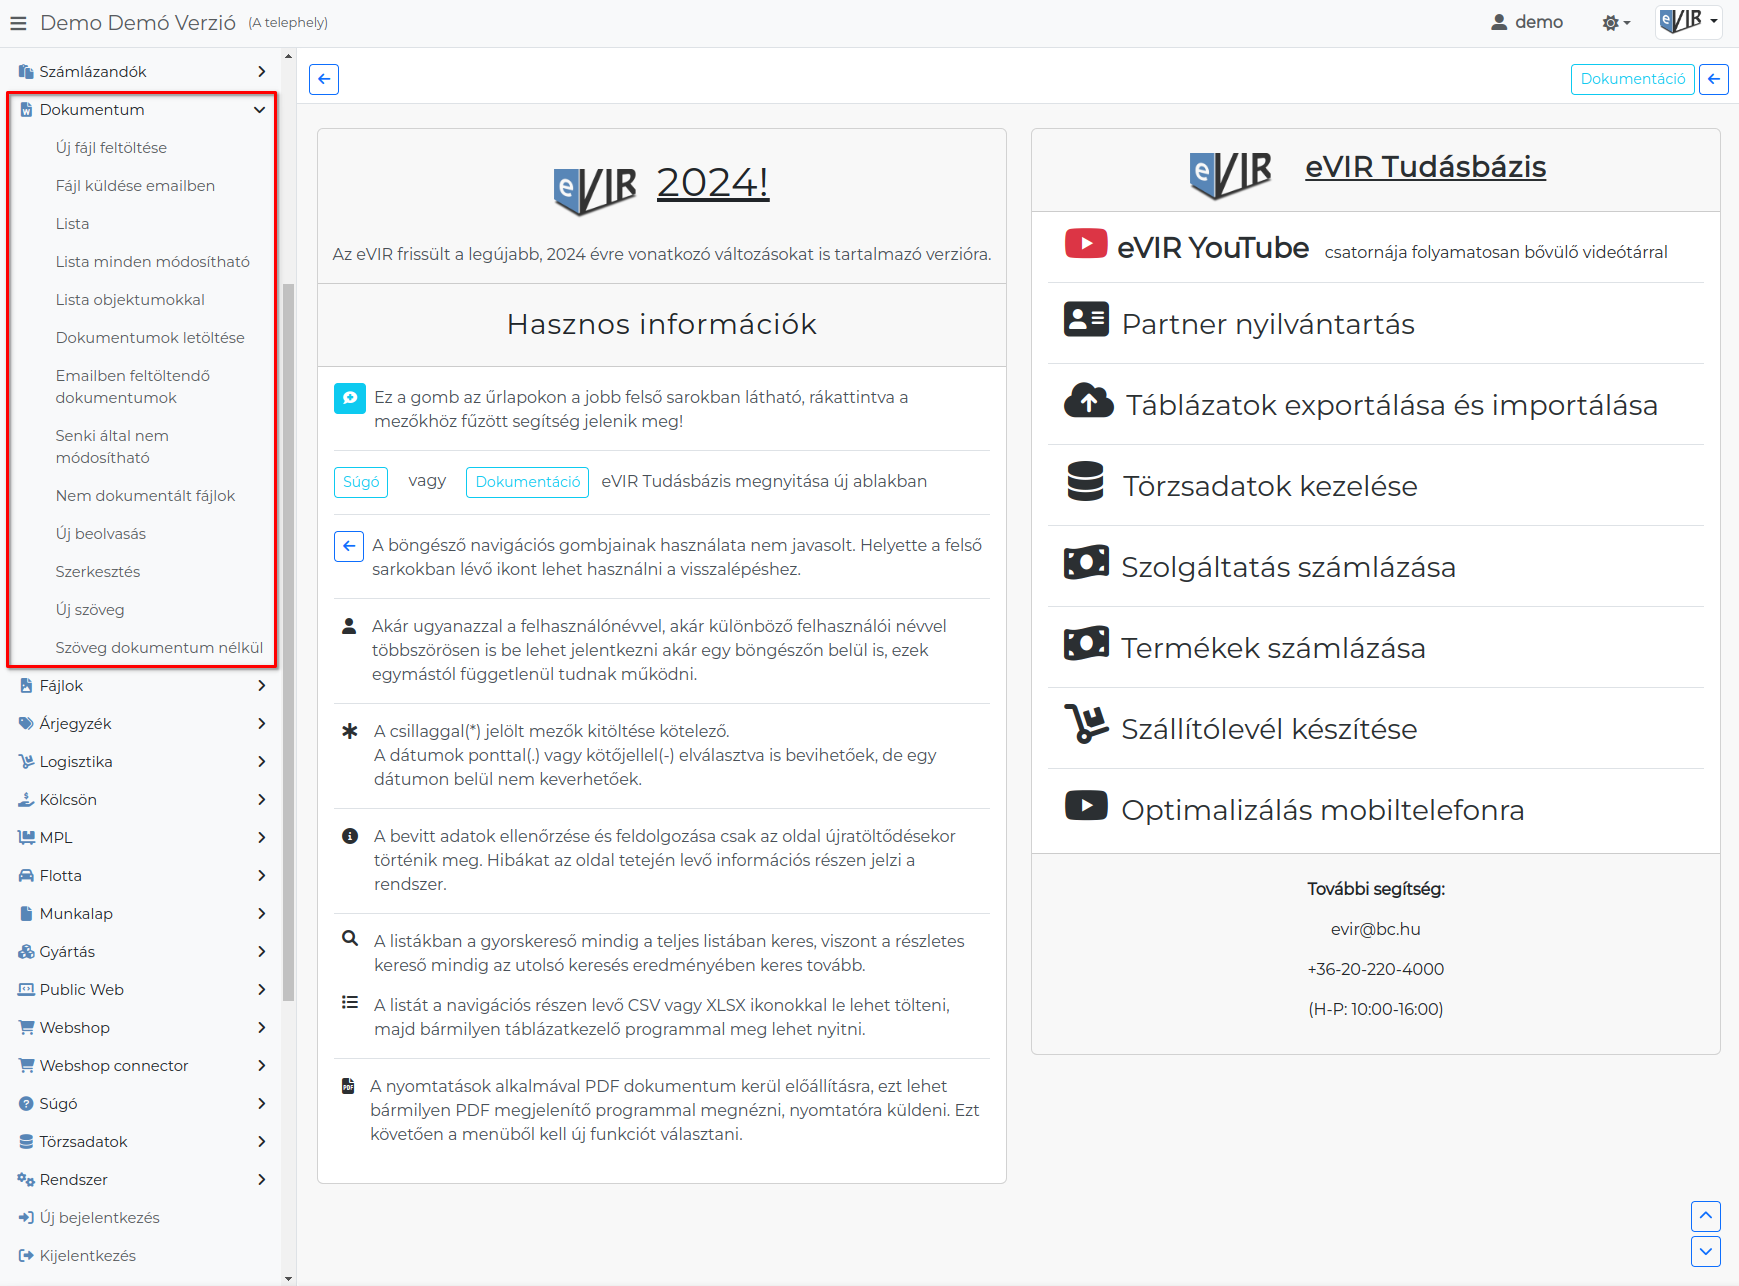Click the YouTube play icon
Image resolution: width=1739 pixels, height=1286 pixels.
point(1085,244)
